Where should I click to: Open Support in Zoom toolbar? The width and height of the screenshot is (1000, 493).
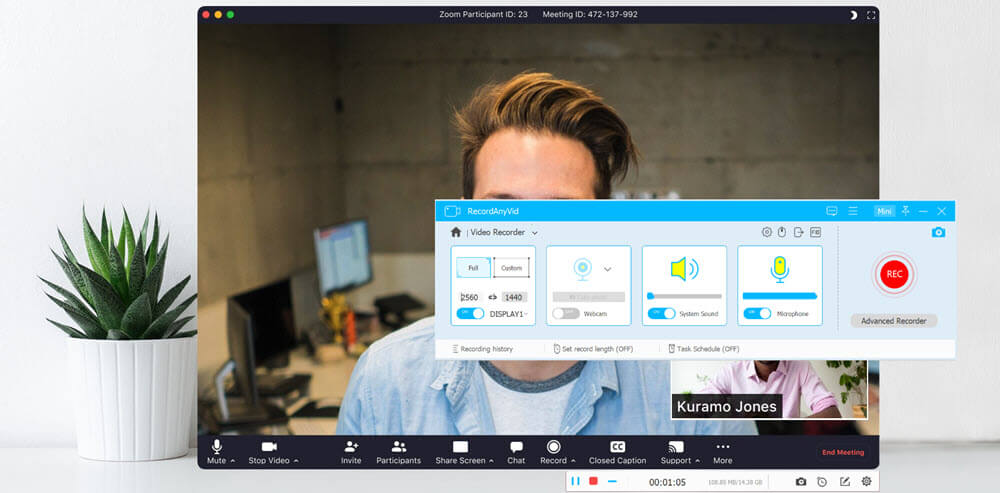coord(675,452)
